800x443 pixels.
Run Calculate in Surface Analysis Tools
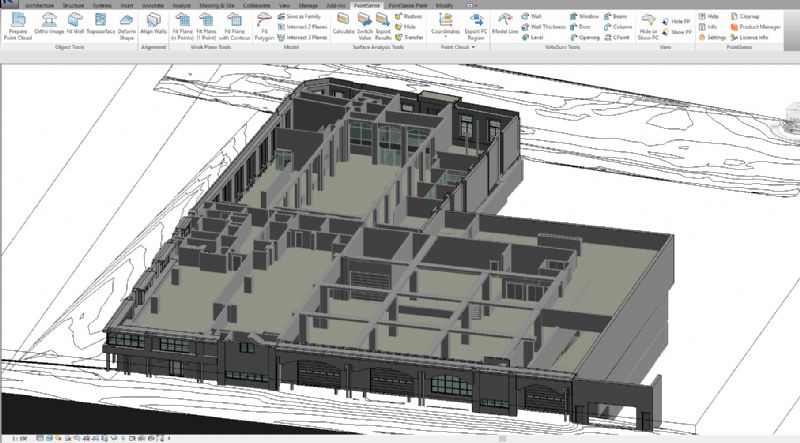(x=343, y=26)
